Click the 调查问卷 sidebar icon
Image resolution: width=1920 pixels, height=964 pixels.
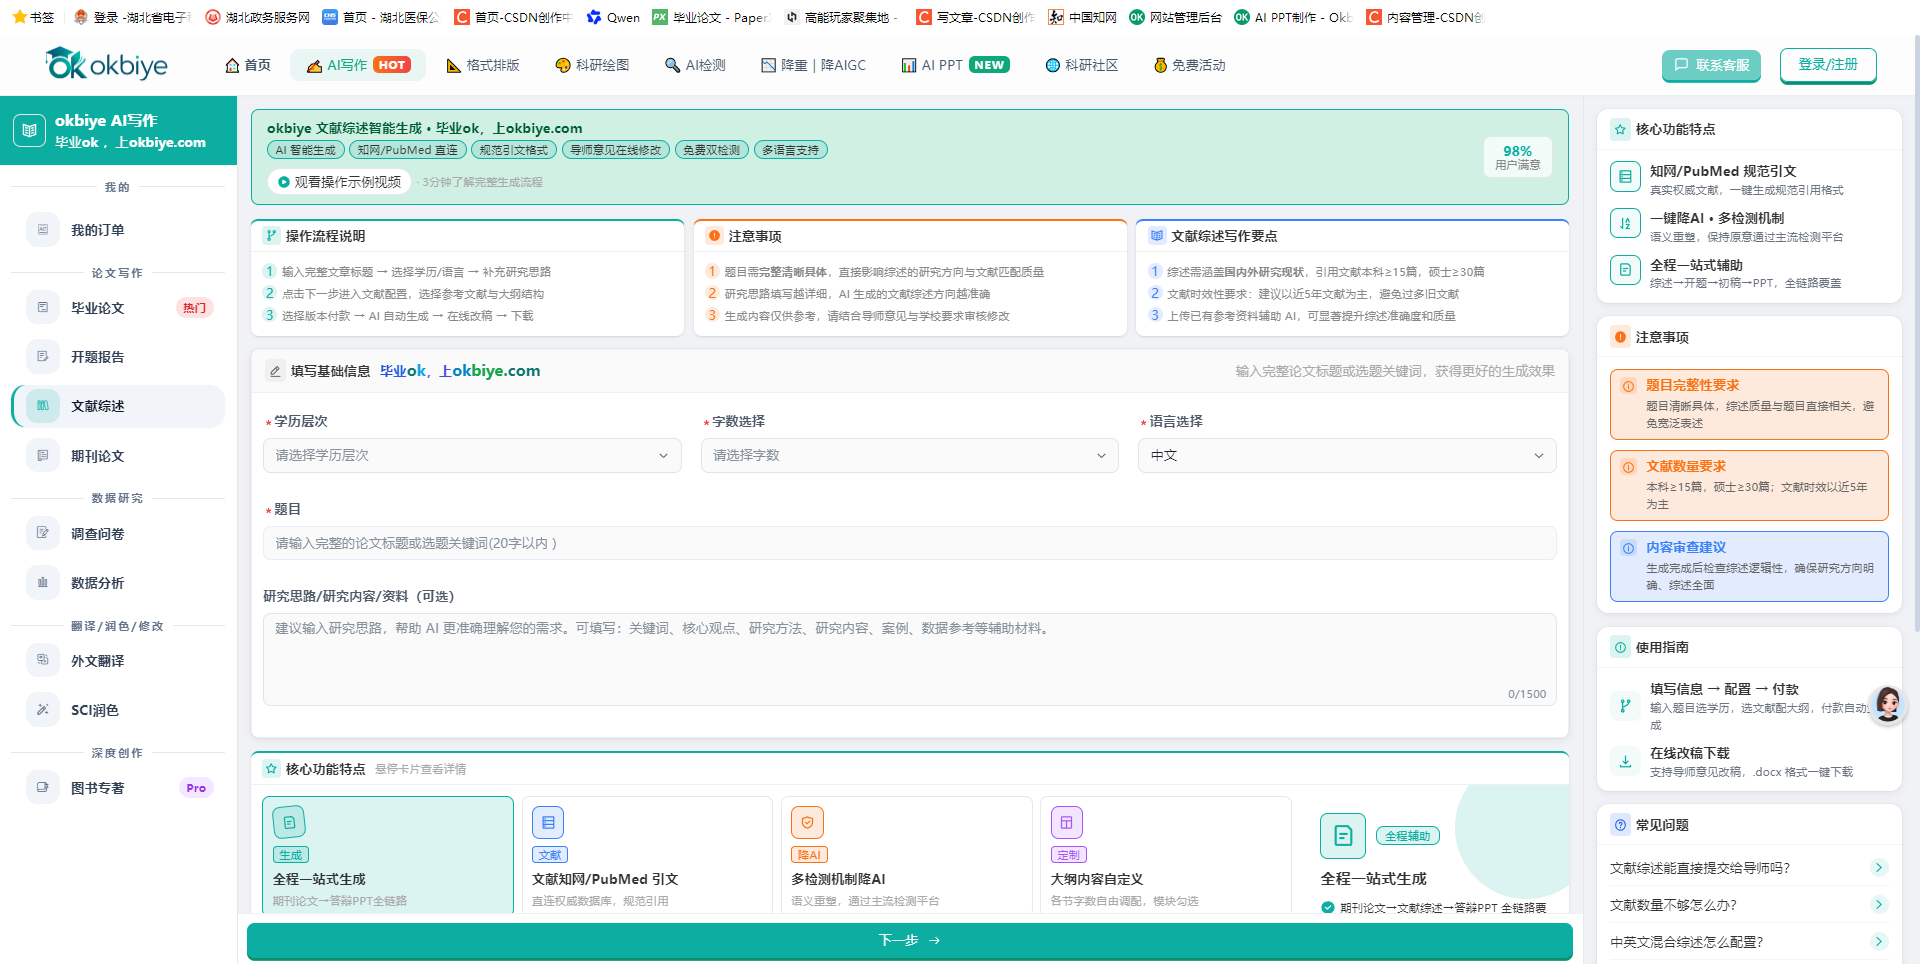[x=42, y=534]
